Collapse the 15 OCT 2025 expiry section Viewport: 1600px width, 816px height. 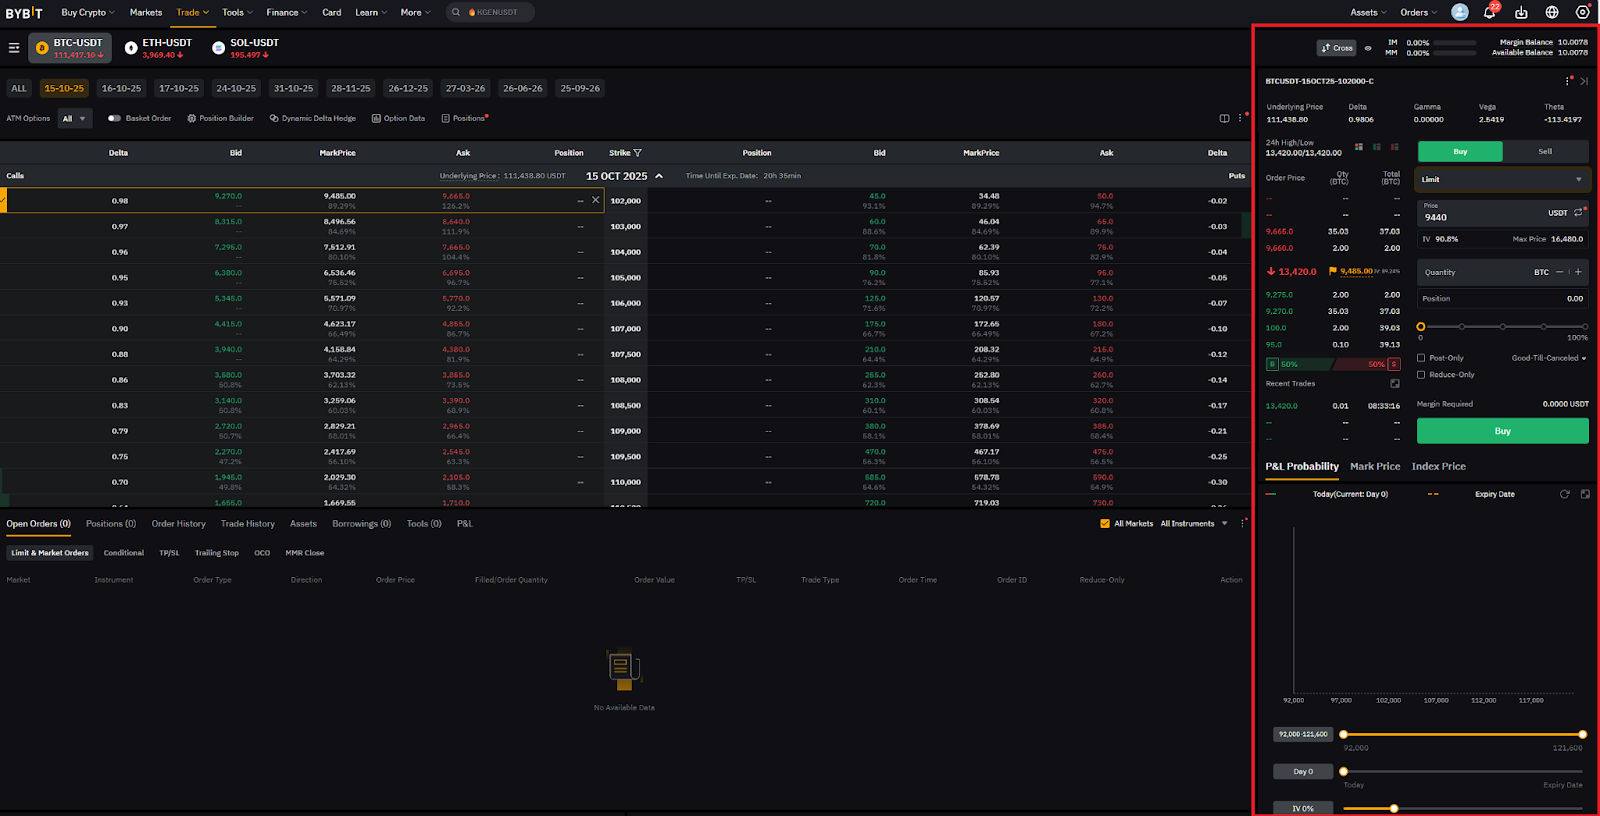pos(659,176)
